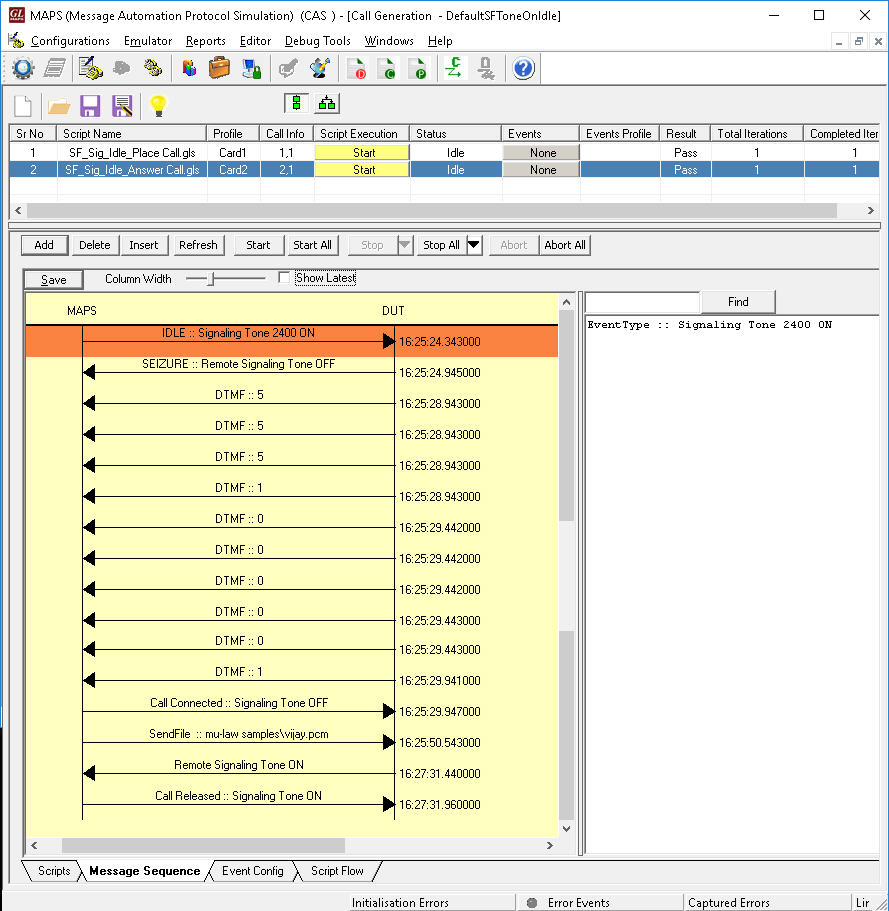Click the document icon with green P
The image size is (889, 911).
click(x=417, y=69)
